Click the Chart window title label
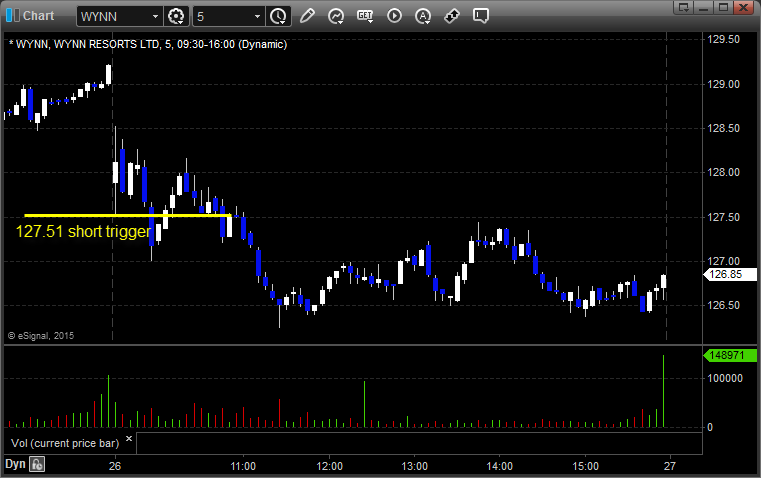This screenshot has height=478, width=761. click(x=39, y=16)
